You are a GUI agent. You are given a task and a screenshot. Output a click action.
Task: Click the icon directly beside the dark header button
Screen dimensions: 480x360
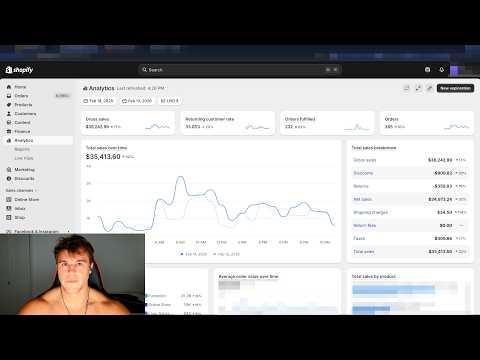[430, 88]
